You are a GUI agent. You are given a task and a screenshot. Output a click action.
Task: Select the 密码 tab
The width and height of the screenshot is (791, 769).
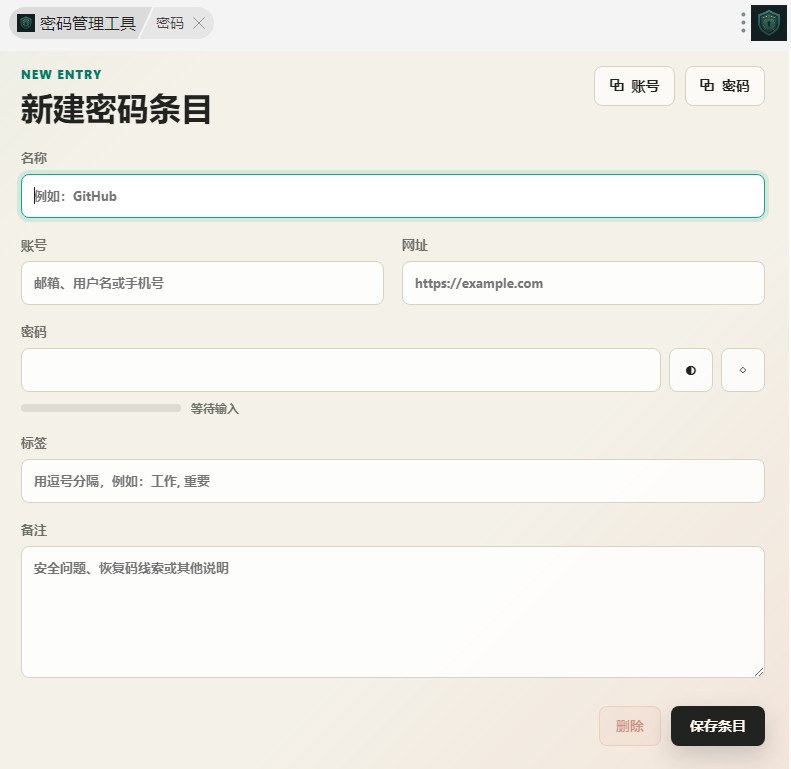pyautogui.click(x=170, y=23)
